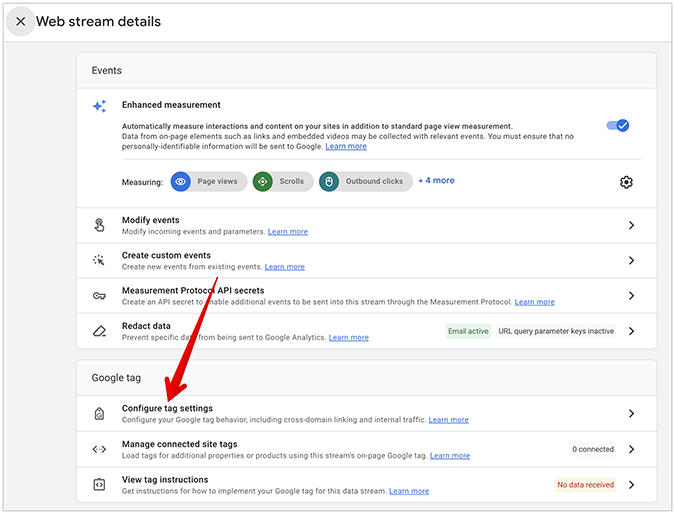Viewport: 675px width, 514px height.
Task: Expand Measurement Protocol API secrets chevron
Action: 631,296
